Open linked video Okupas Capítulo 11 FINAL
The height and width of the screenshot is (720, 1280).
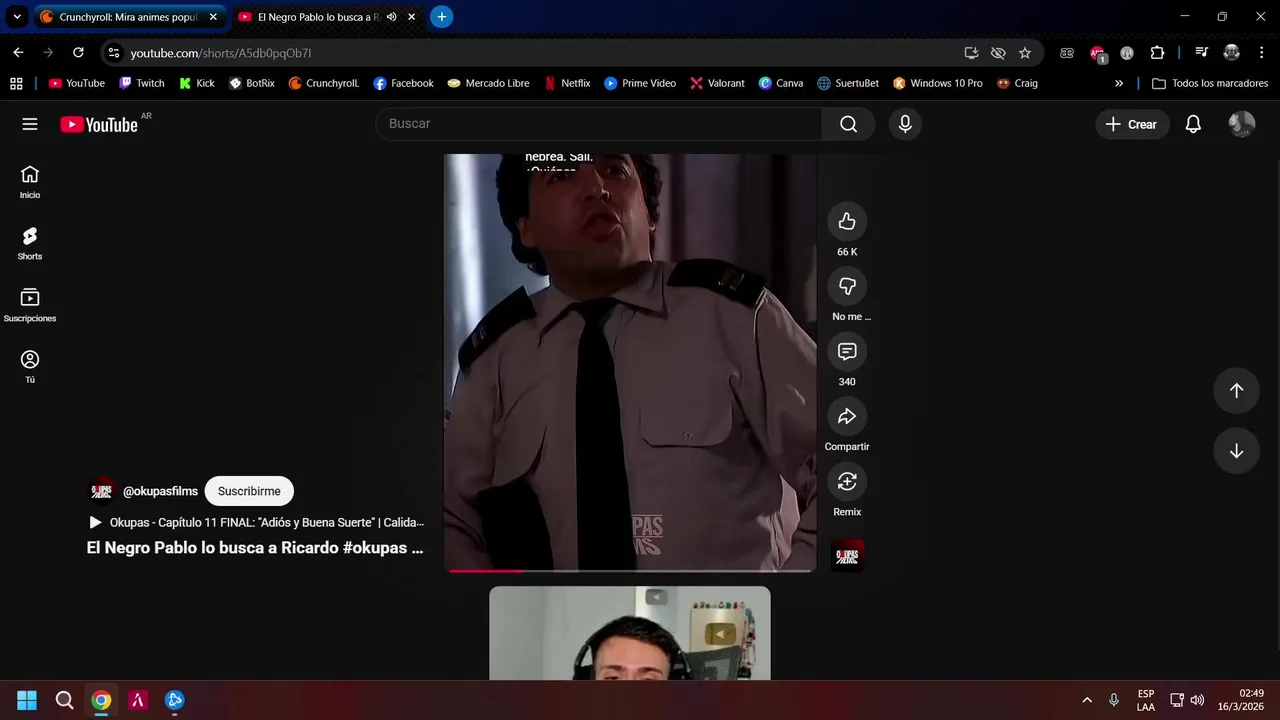coord(257,522)
